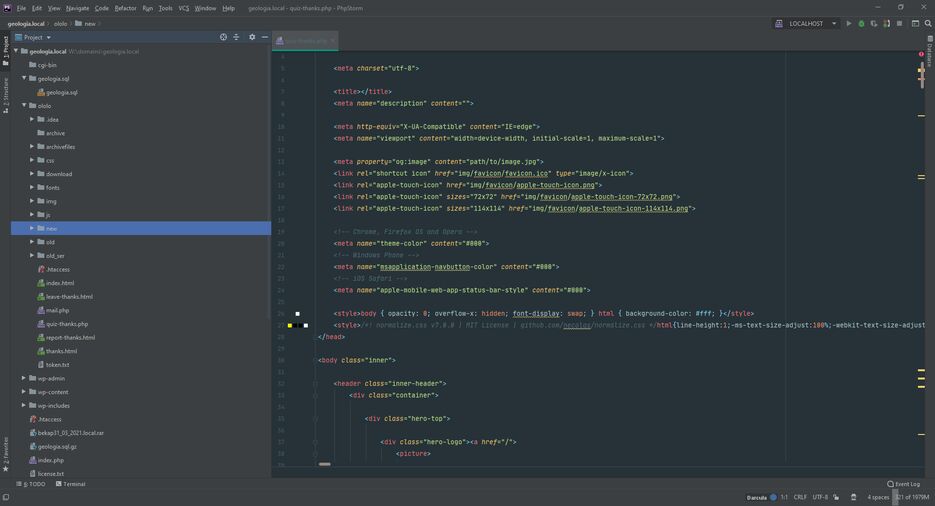
Task: Click the favicon.ico link in the code
Action: coord(526,173)
